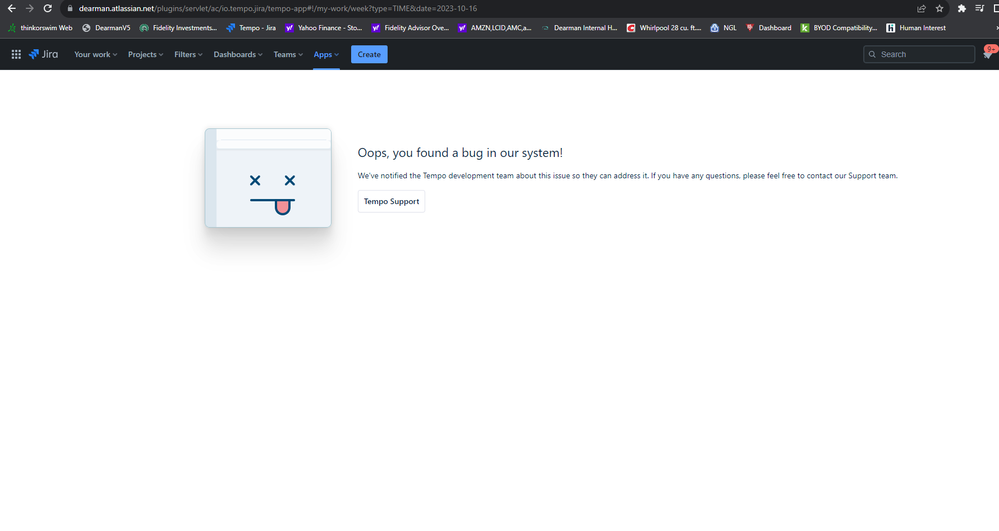The image size is (999, 531).
Task: Expand the Your work menu
Action: coord(96,54)
